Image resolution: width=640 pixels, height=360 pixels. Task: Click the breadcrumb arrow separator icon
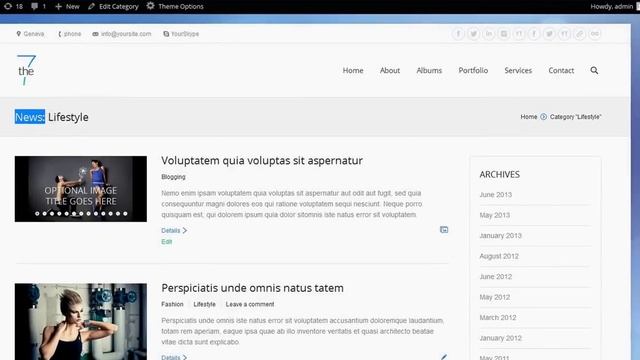543,117
